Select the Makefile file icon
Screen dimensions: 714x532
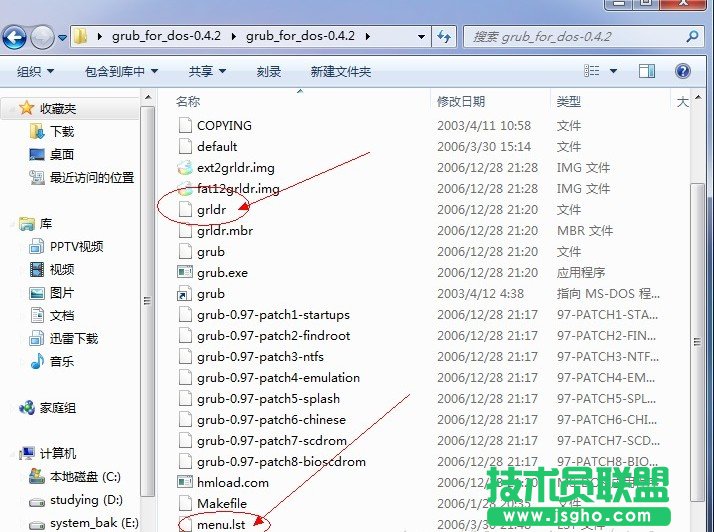(185, 503)
